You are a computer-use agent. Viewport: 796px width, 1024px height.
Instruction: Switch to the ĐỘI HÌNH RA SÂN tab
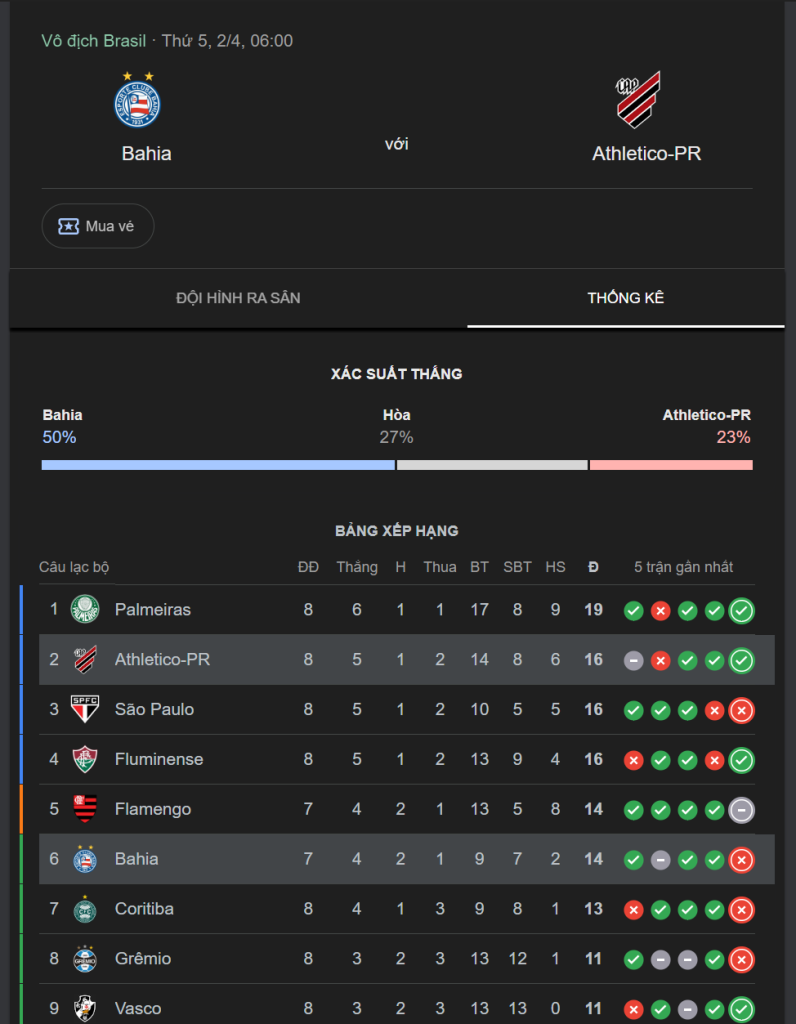(x=237, y=297)
